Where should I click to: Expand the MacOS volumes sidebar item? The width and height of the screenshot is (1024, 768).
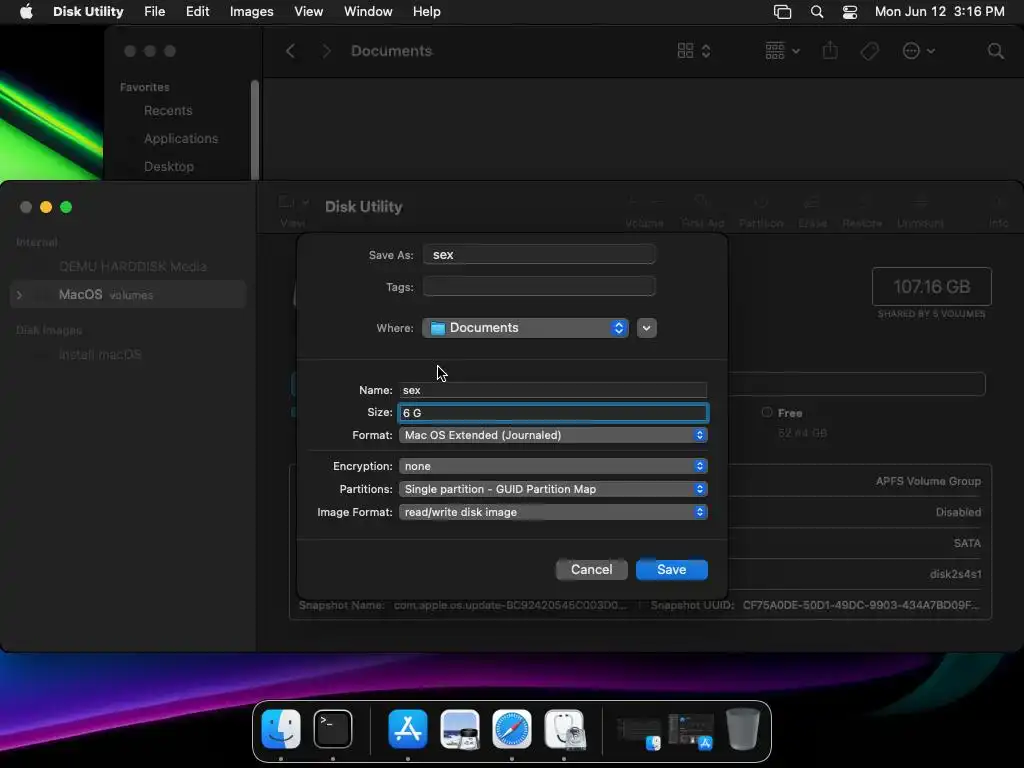pos(20,295)
